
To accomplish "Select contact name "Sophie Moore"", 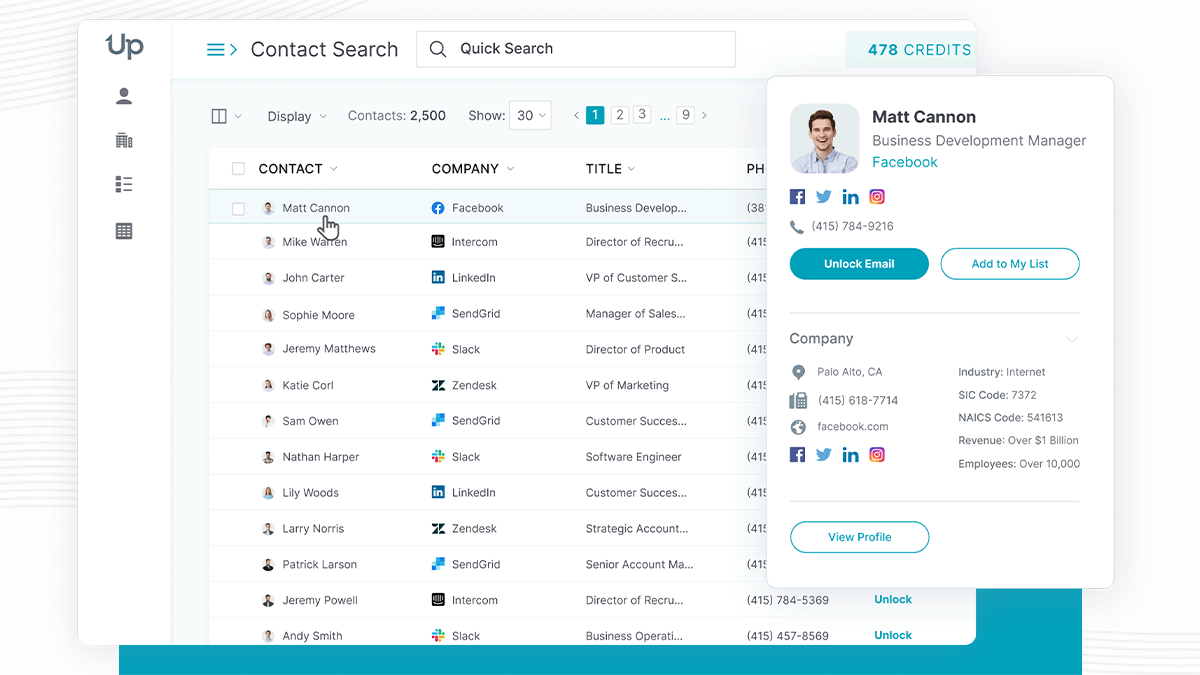I will pos(318,315).
